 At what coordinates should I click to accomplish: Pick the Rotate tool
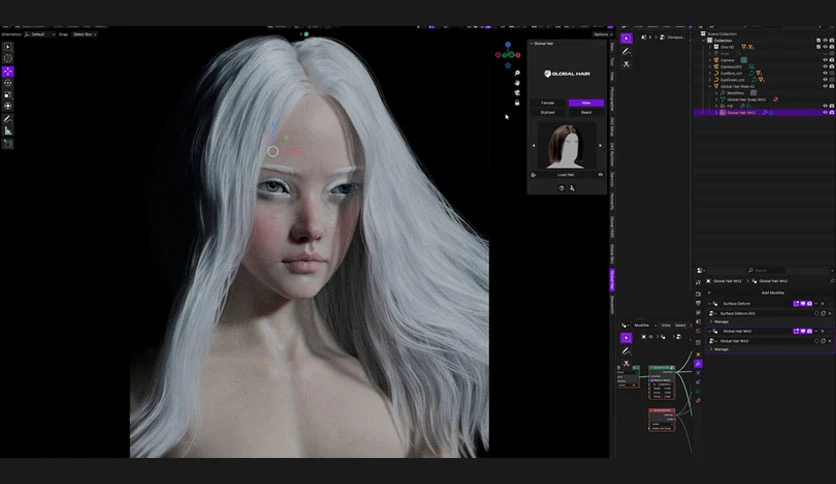(x=7, y=83)
